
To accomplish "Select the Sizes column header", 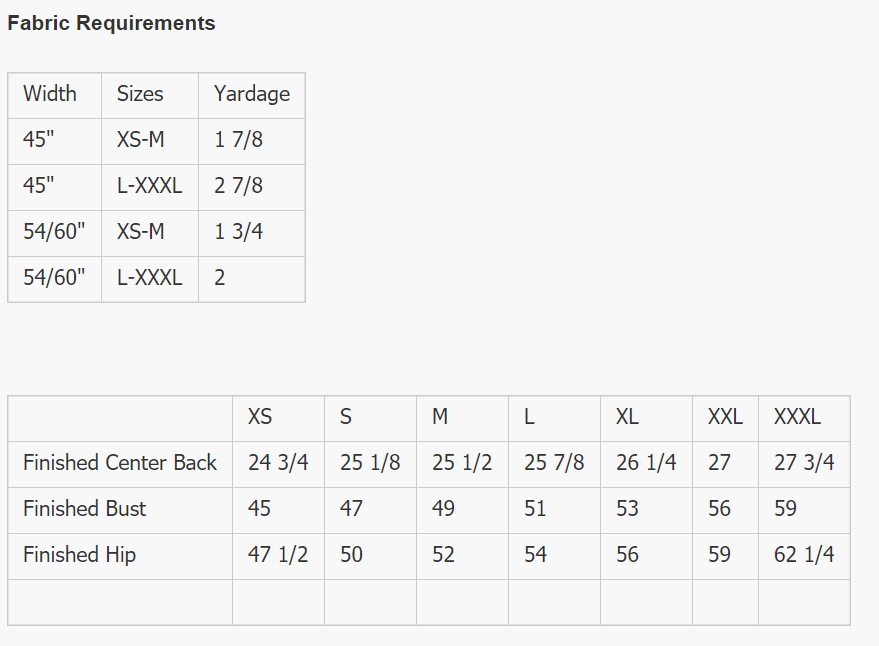I will [x=150, y=95].
